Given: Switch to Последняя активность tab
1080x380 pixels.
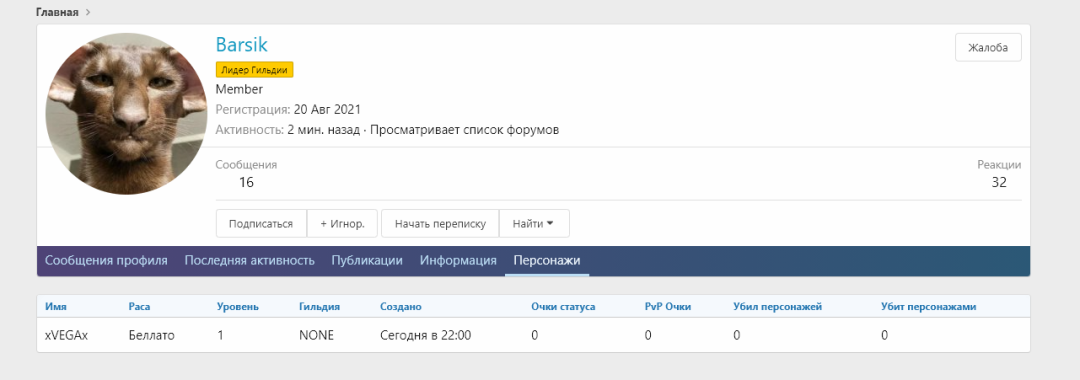Looking at the screenshot, I should tap(249, 261).
